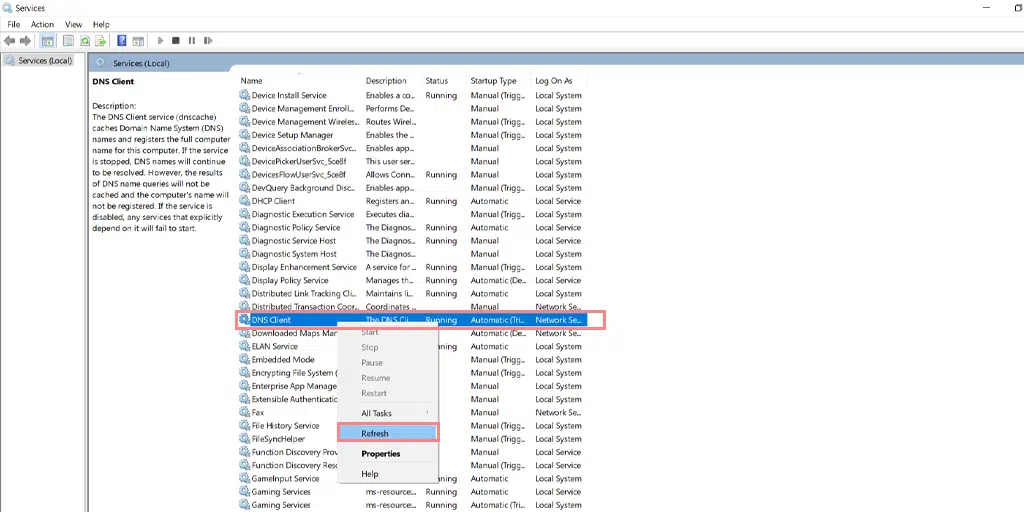Click the gear icon beside DHCP Client

(x=245, y=201)
